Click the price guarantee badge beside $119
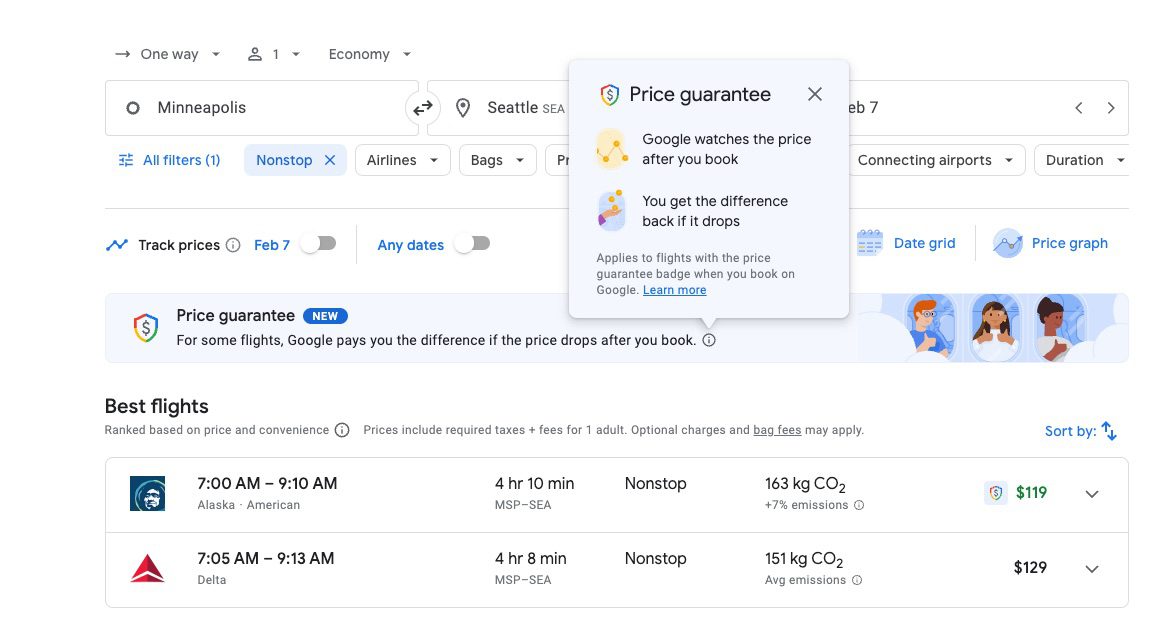The height and width of the screenshot is (634, 1170). (x=995, y=492)
